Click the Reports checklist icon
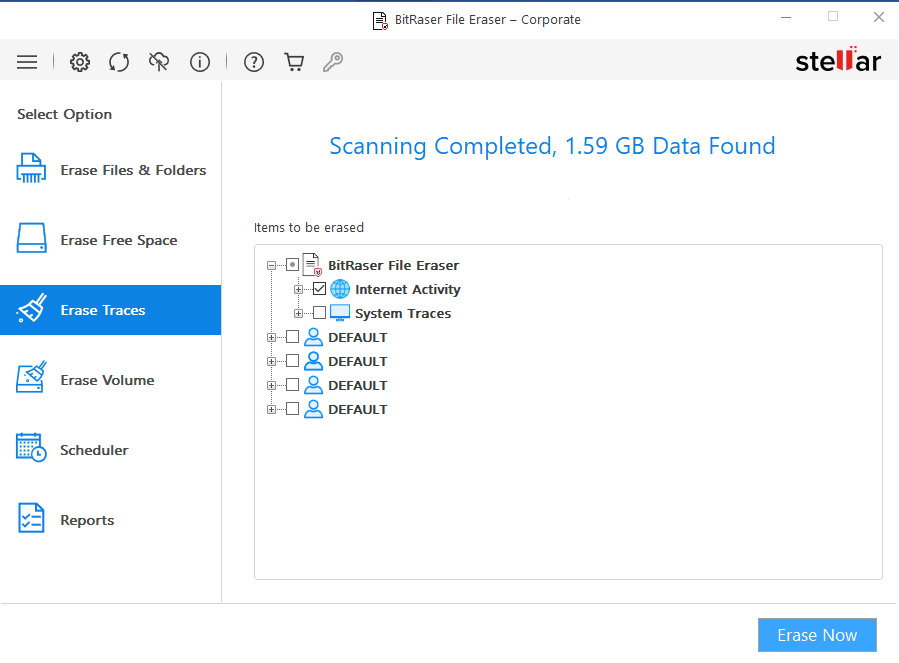This screenshot has height=663, width=899. coord(31,518)
